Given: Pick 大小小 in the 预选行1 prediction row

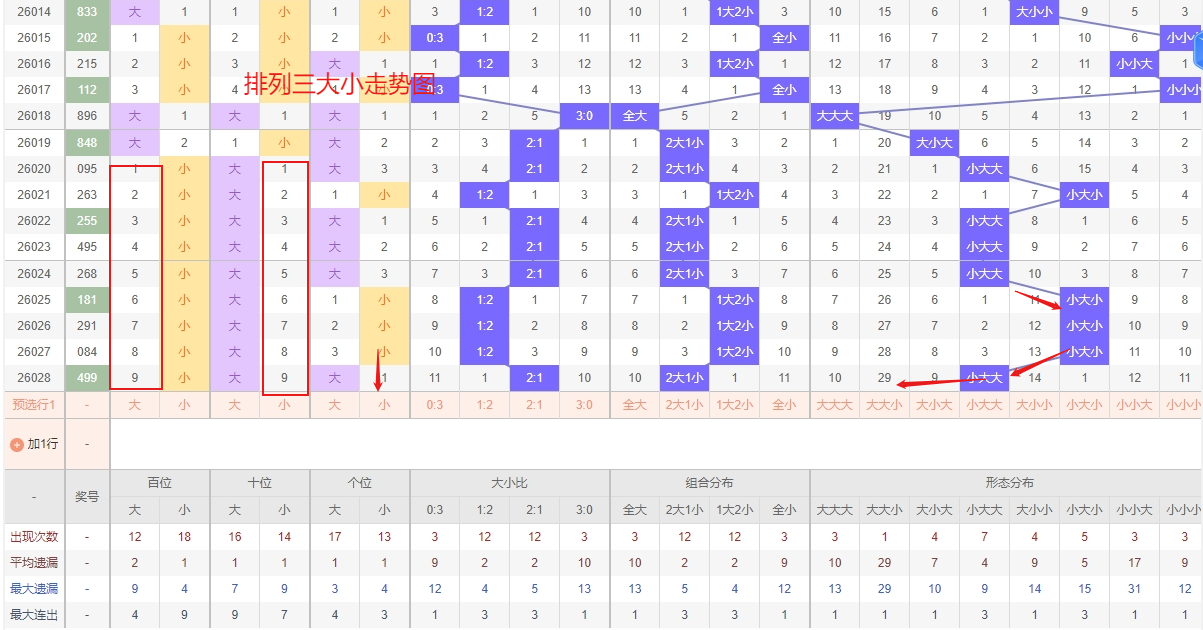Looking at the screenshot, I should point(1034,405).
